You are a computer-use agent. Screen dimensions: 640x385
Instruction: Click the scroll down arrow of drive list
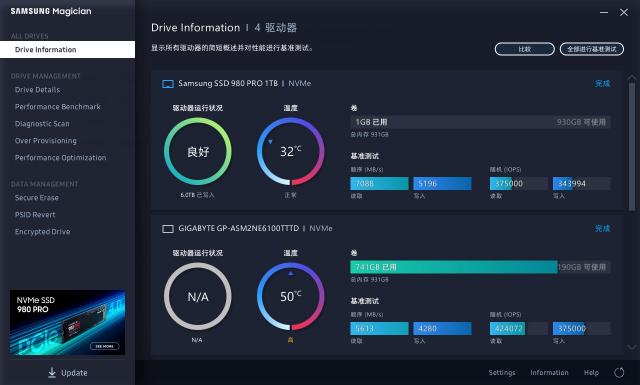tap(632, 347)
